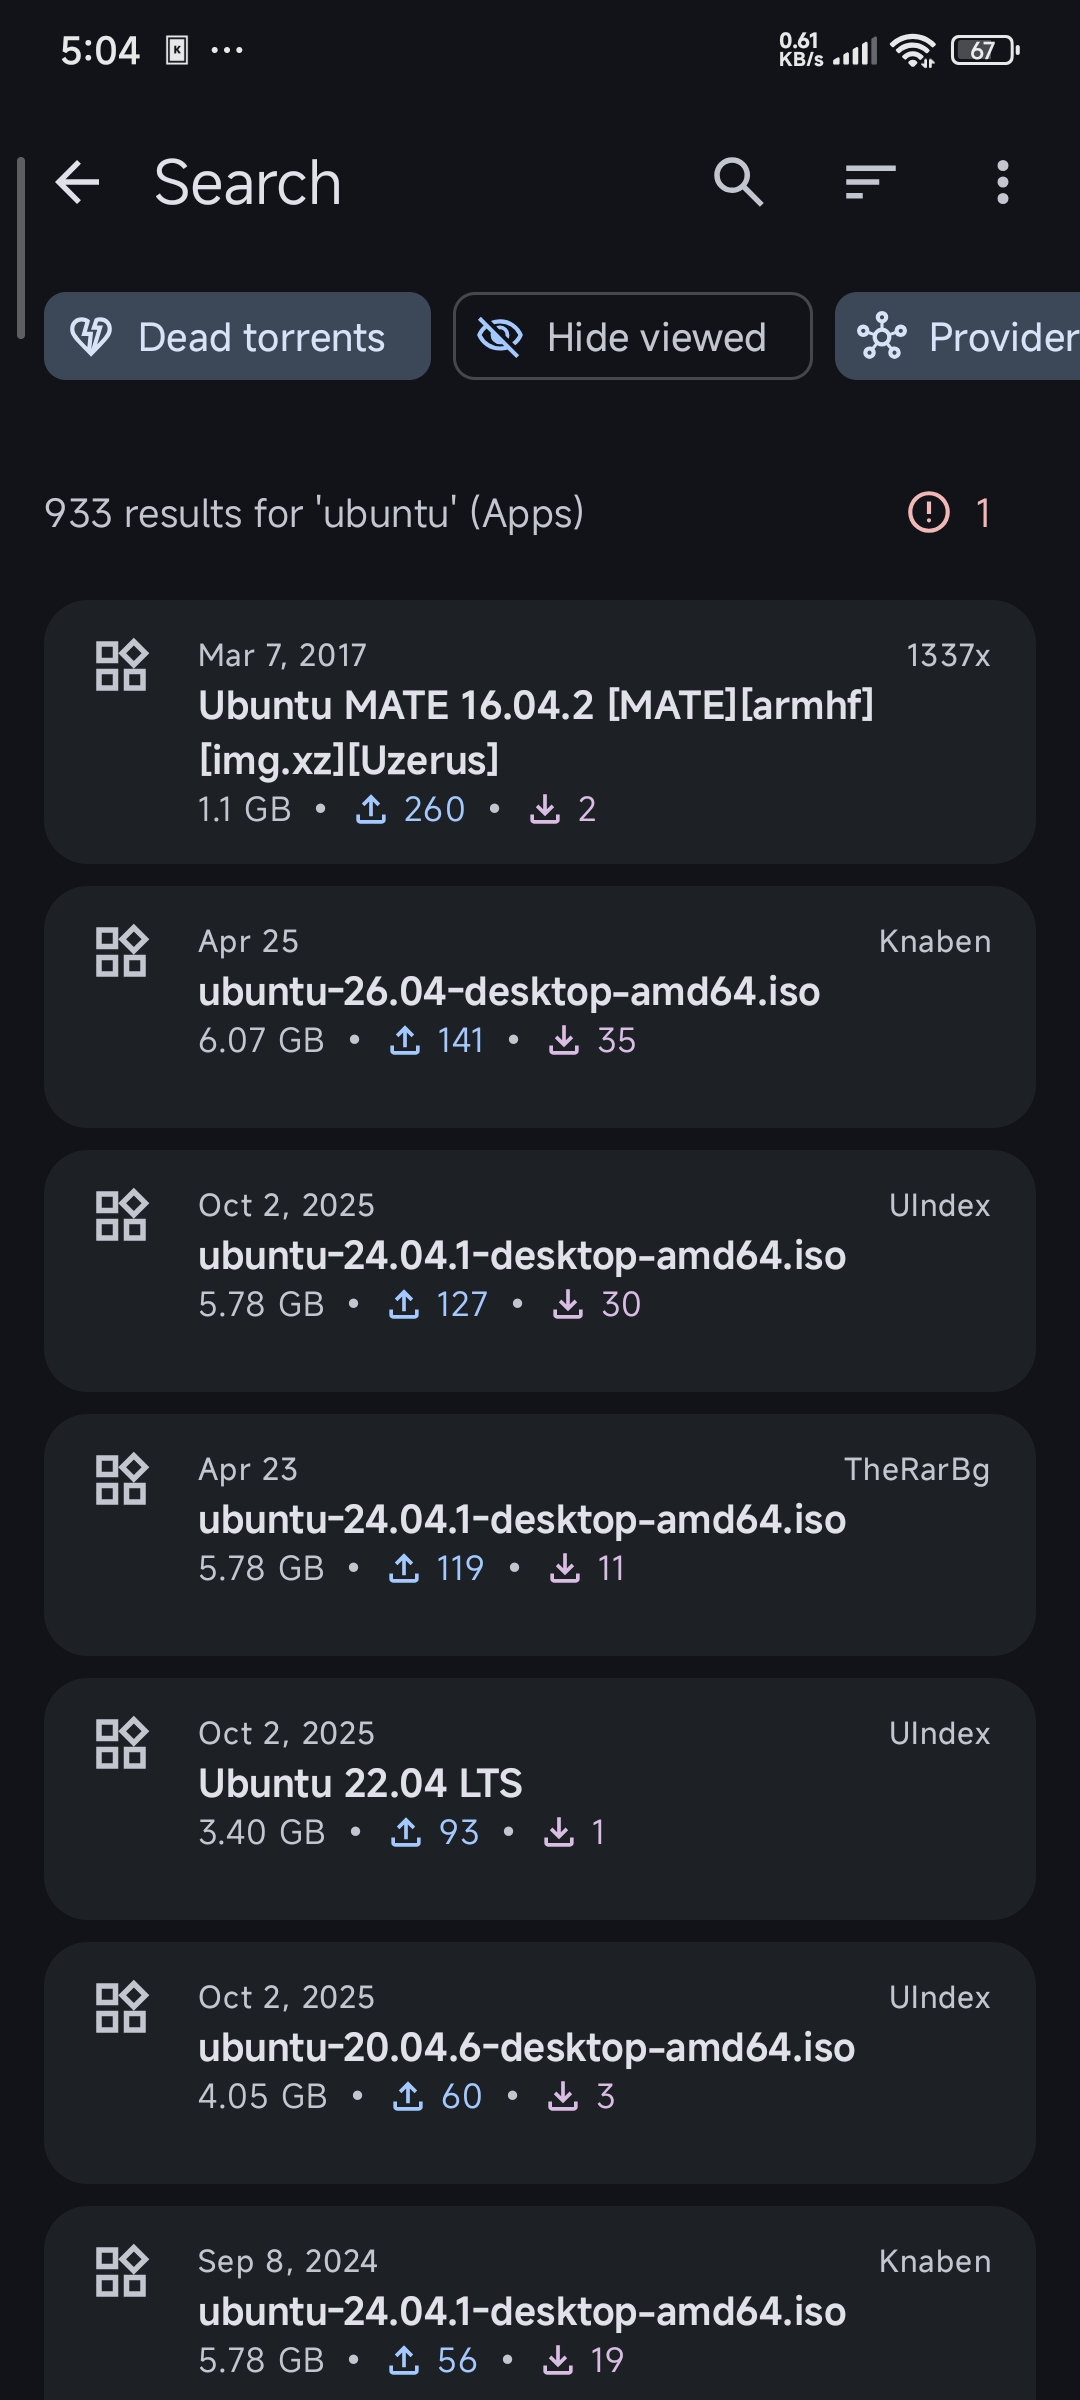This screenshot has width=1080, height=2400.
Task: Open the search magnifier icon
Action: click(738, 182)
